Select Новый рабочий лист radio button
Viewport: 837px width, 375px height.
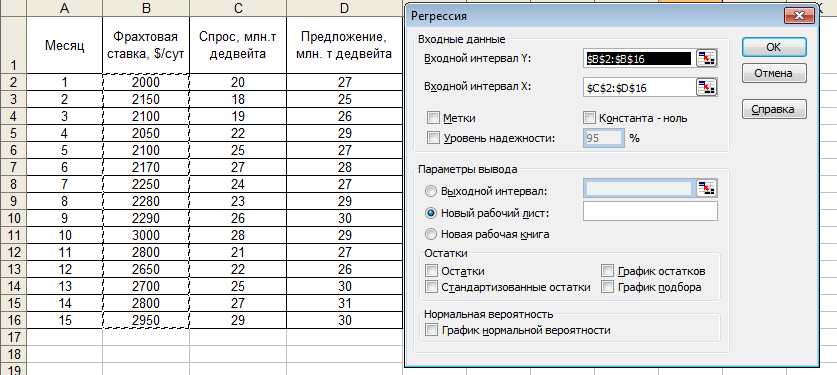(431, 213)
